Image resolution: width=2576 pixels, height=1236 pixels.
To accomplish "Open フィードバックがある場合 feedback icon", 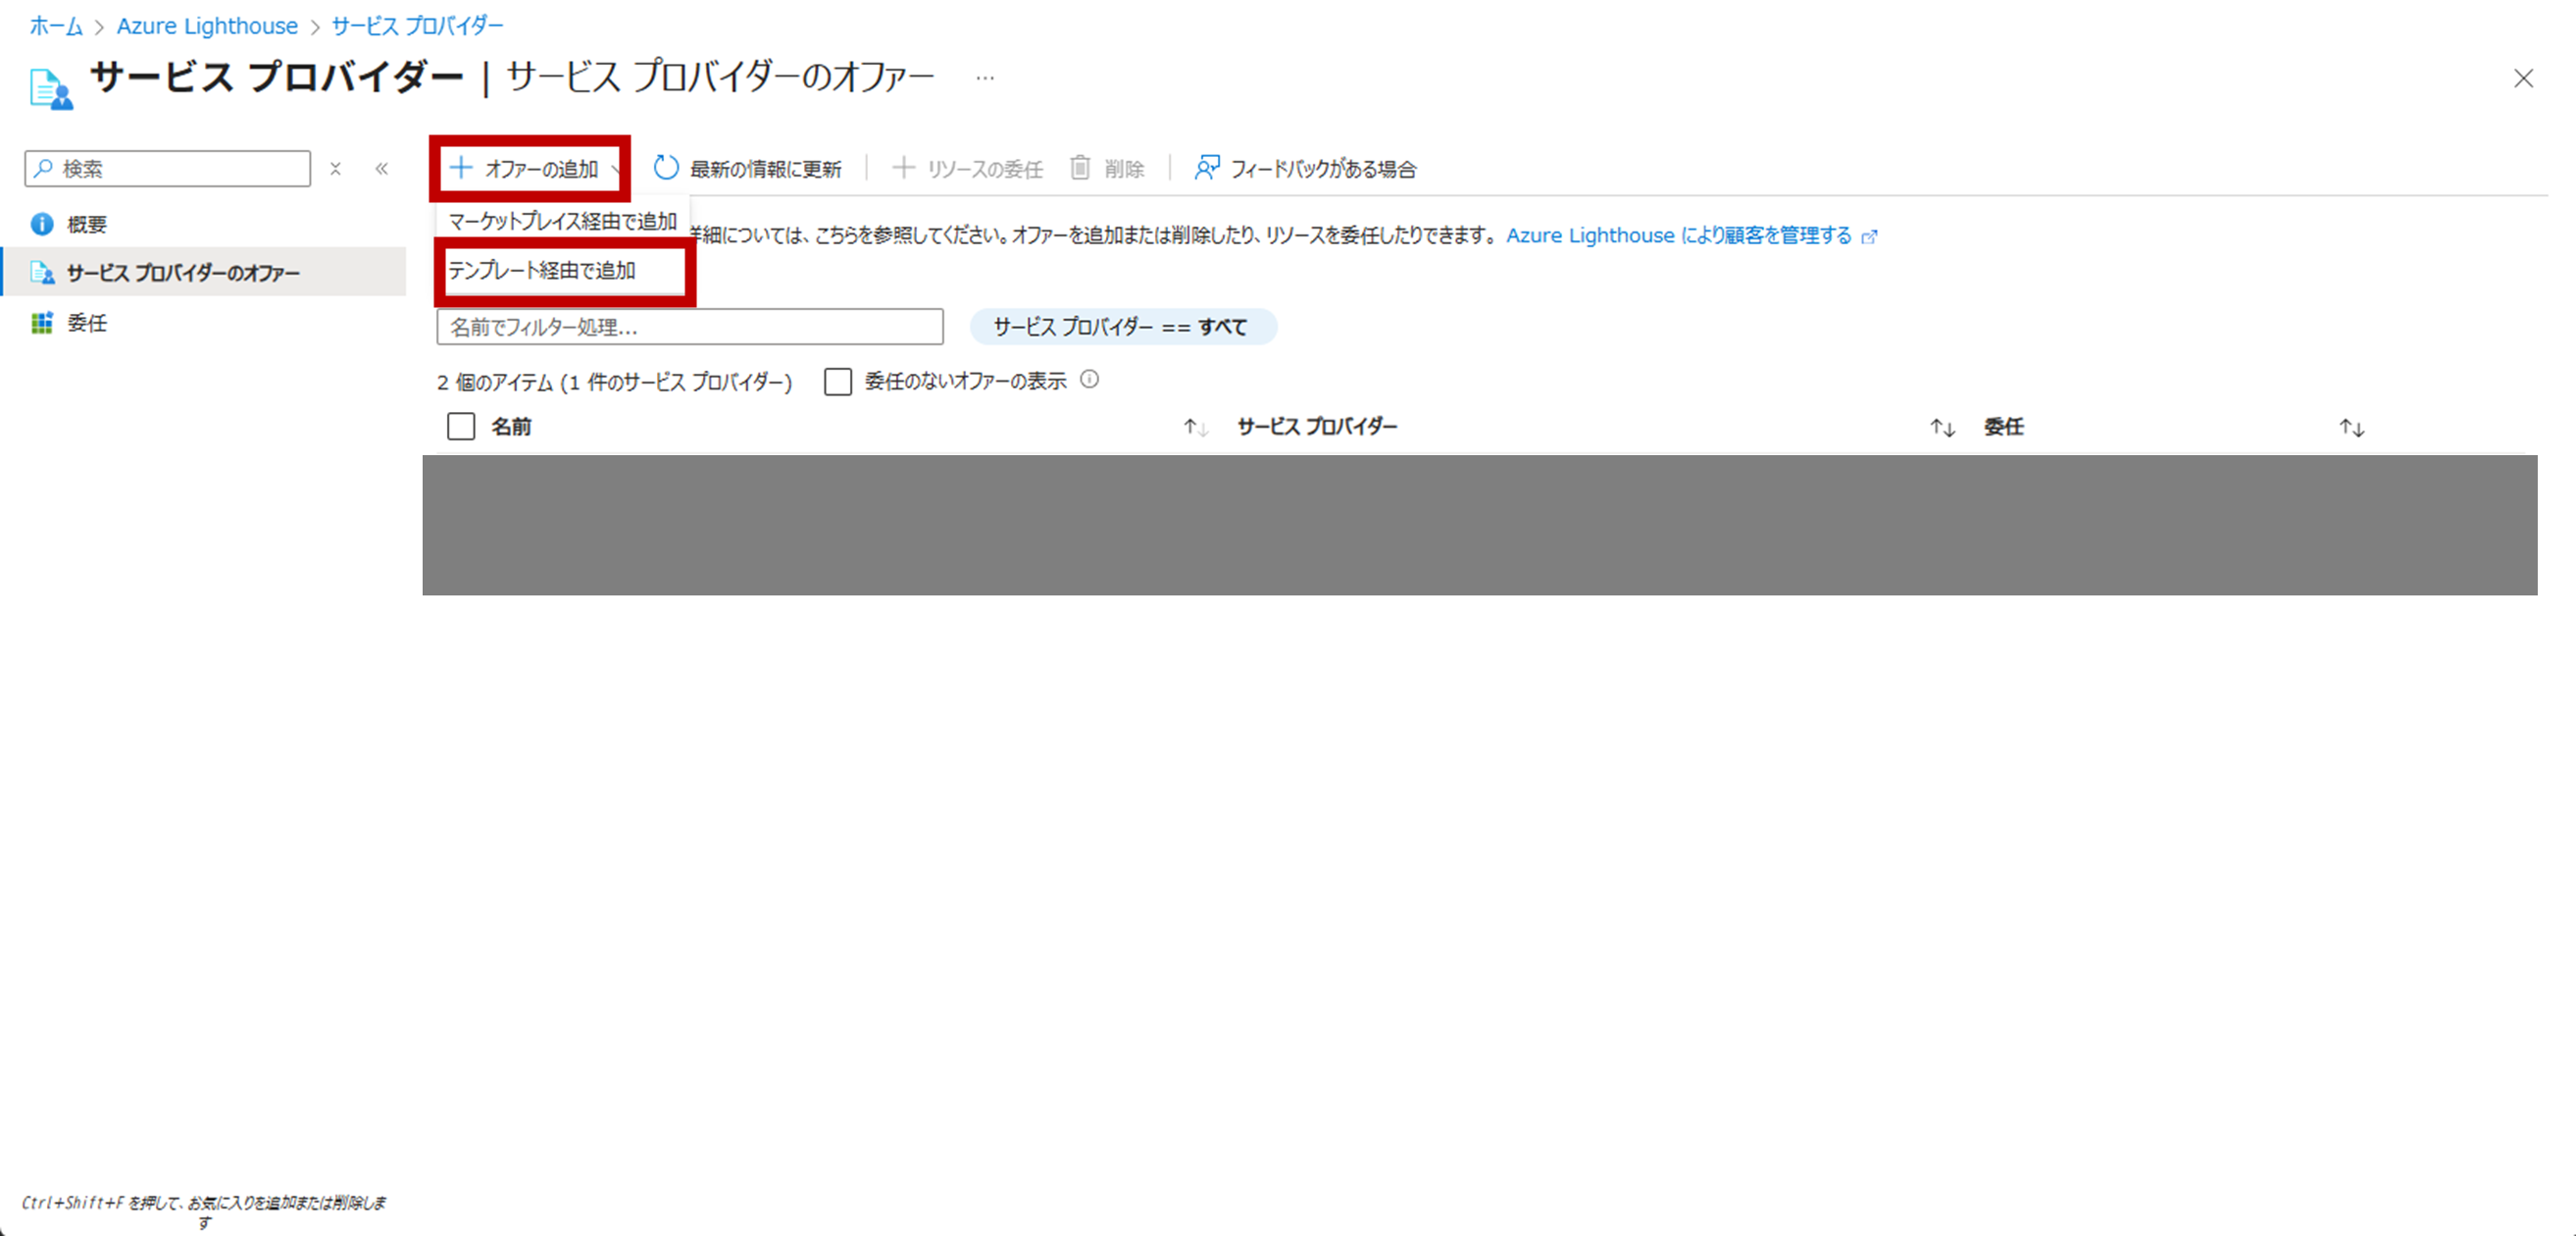I will [x=1206, y=168].
